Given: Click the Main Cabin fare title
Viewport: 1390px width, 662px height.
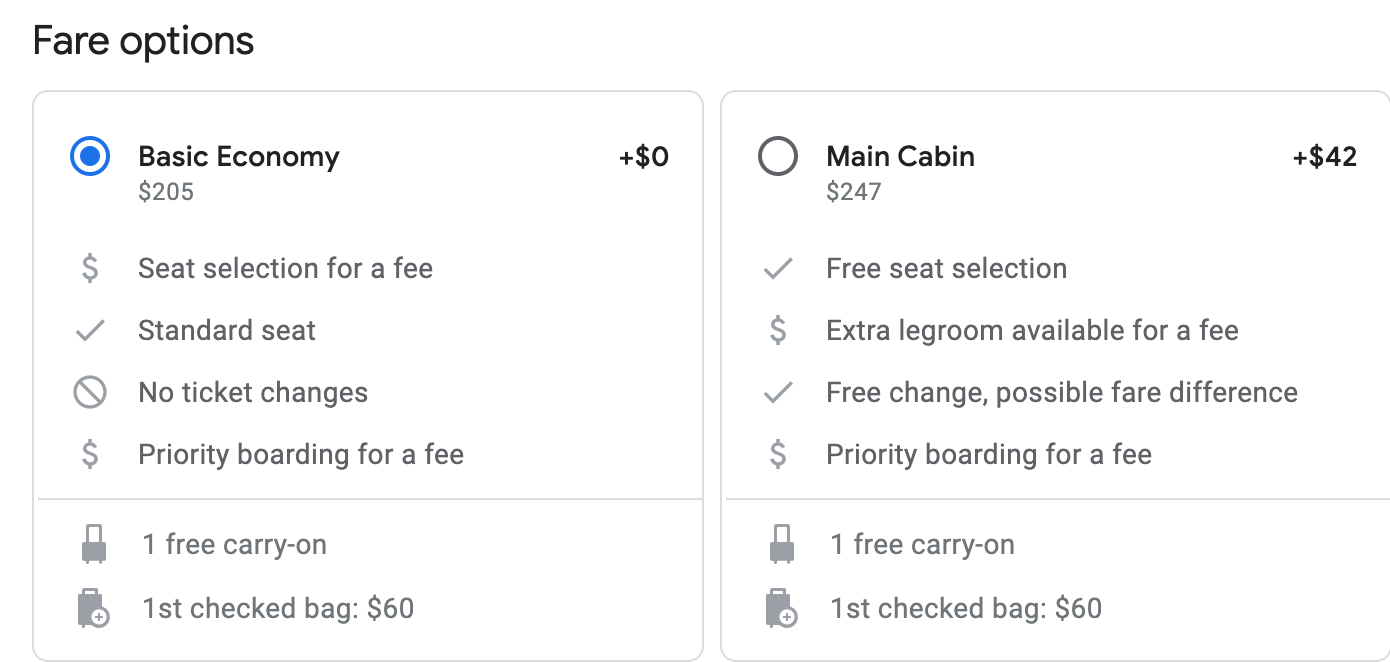Looking at the screenshot, I should pos(900,157).
